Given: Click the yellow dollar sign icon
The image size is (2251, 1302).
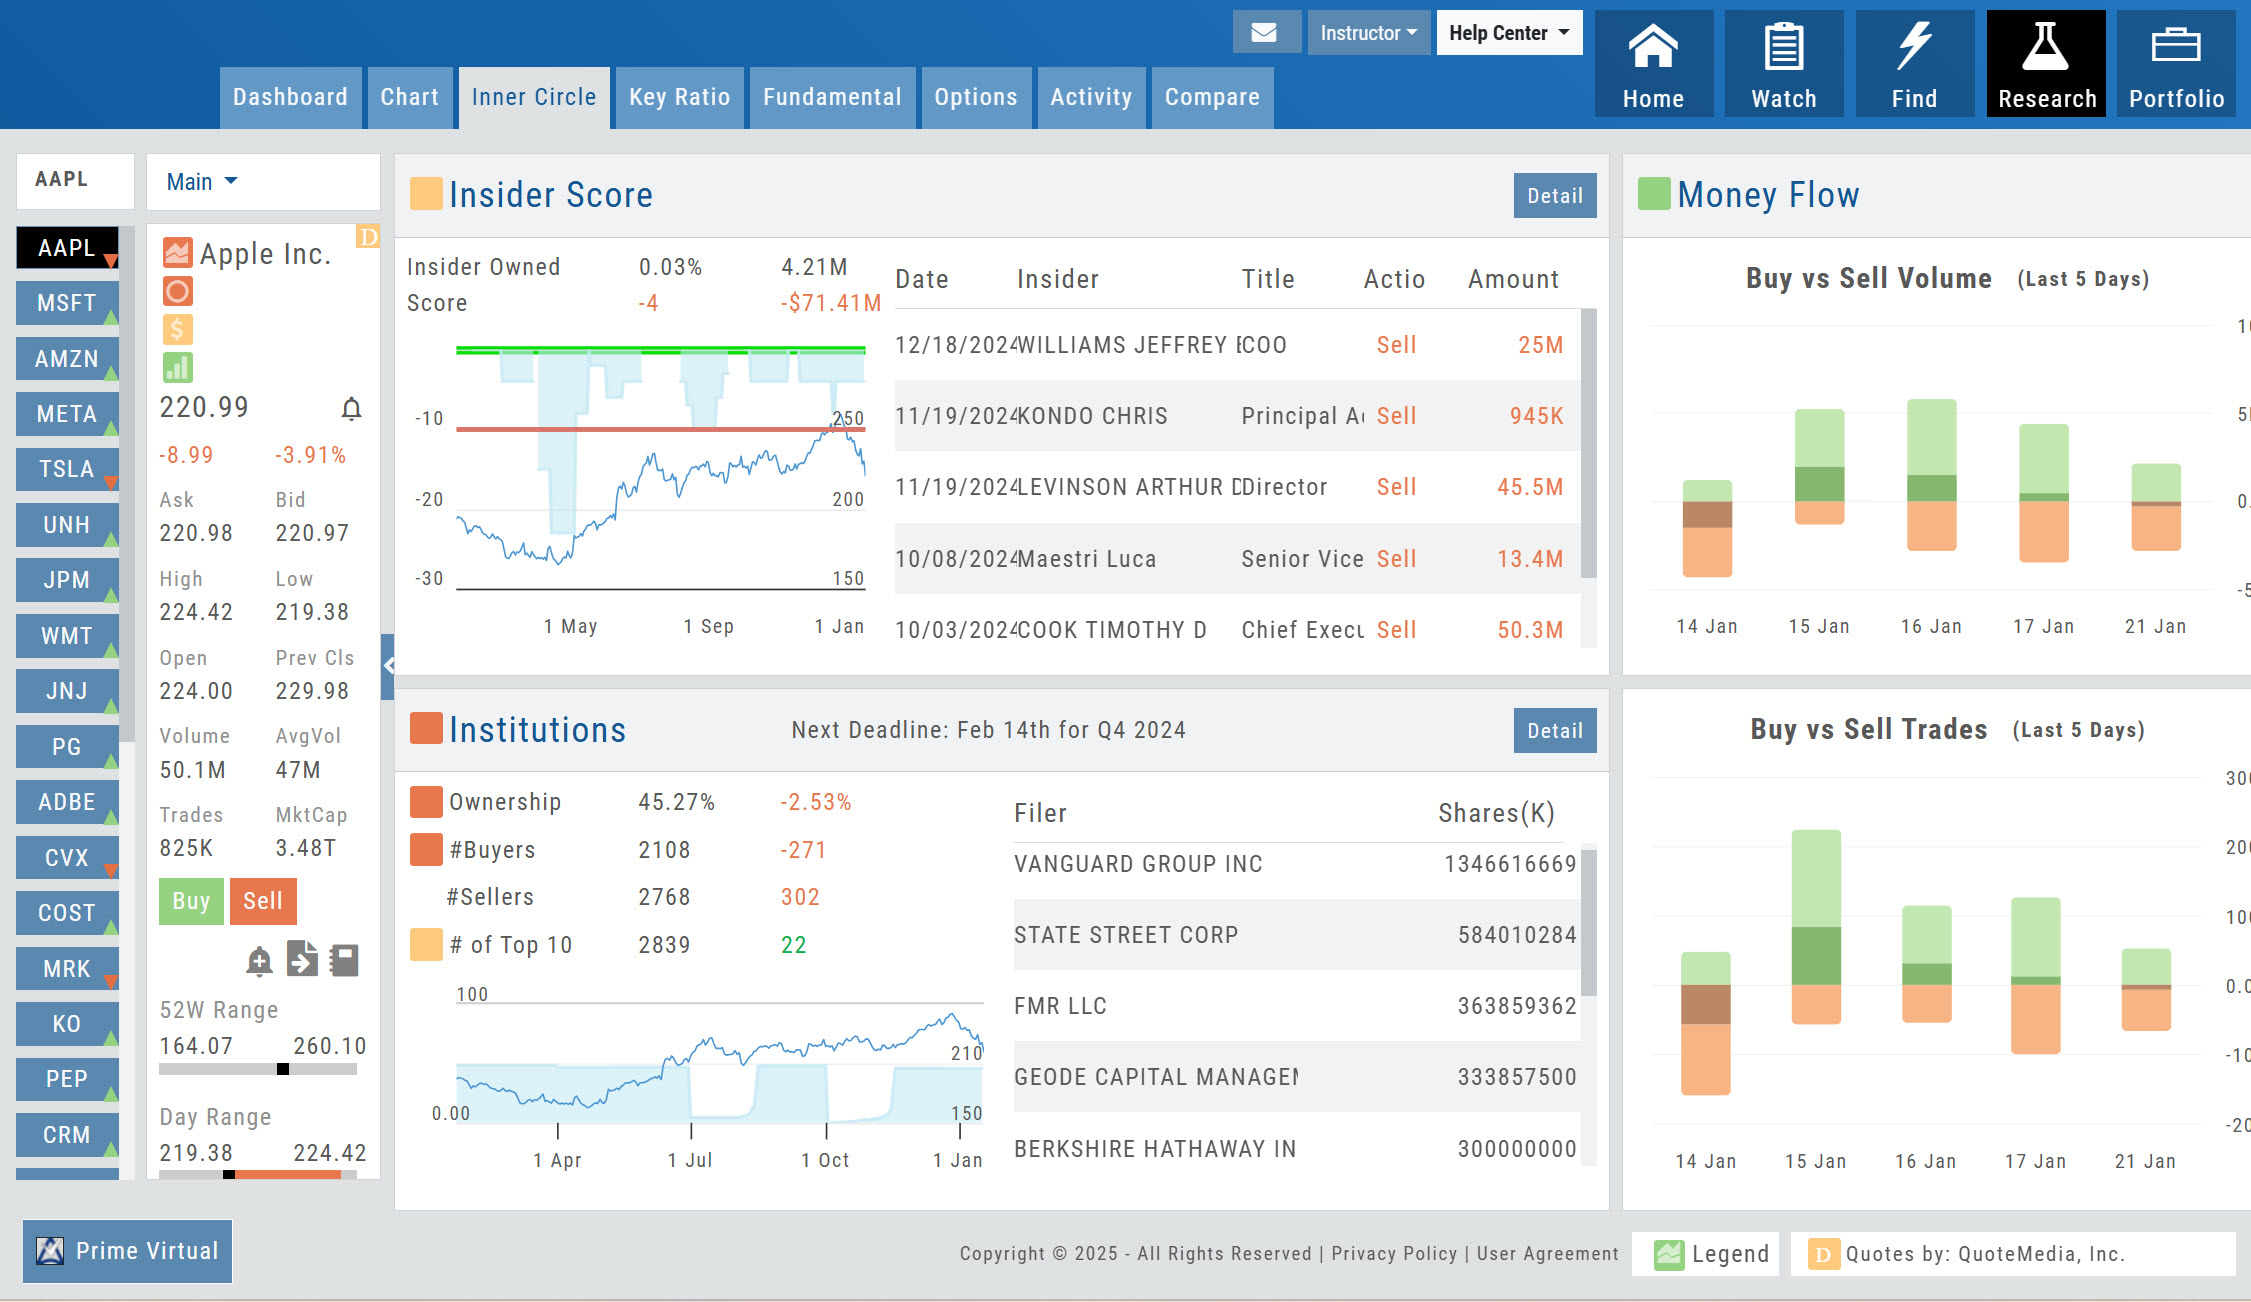Looking at the screenshot, I should click(177, 329).
